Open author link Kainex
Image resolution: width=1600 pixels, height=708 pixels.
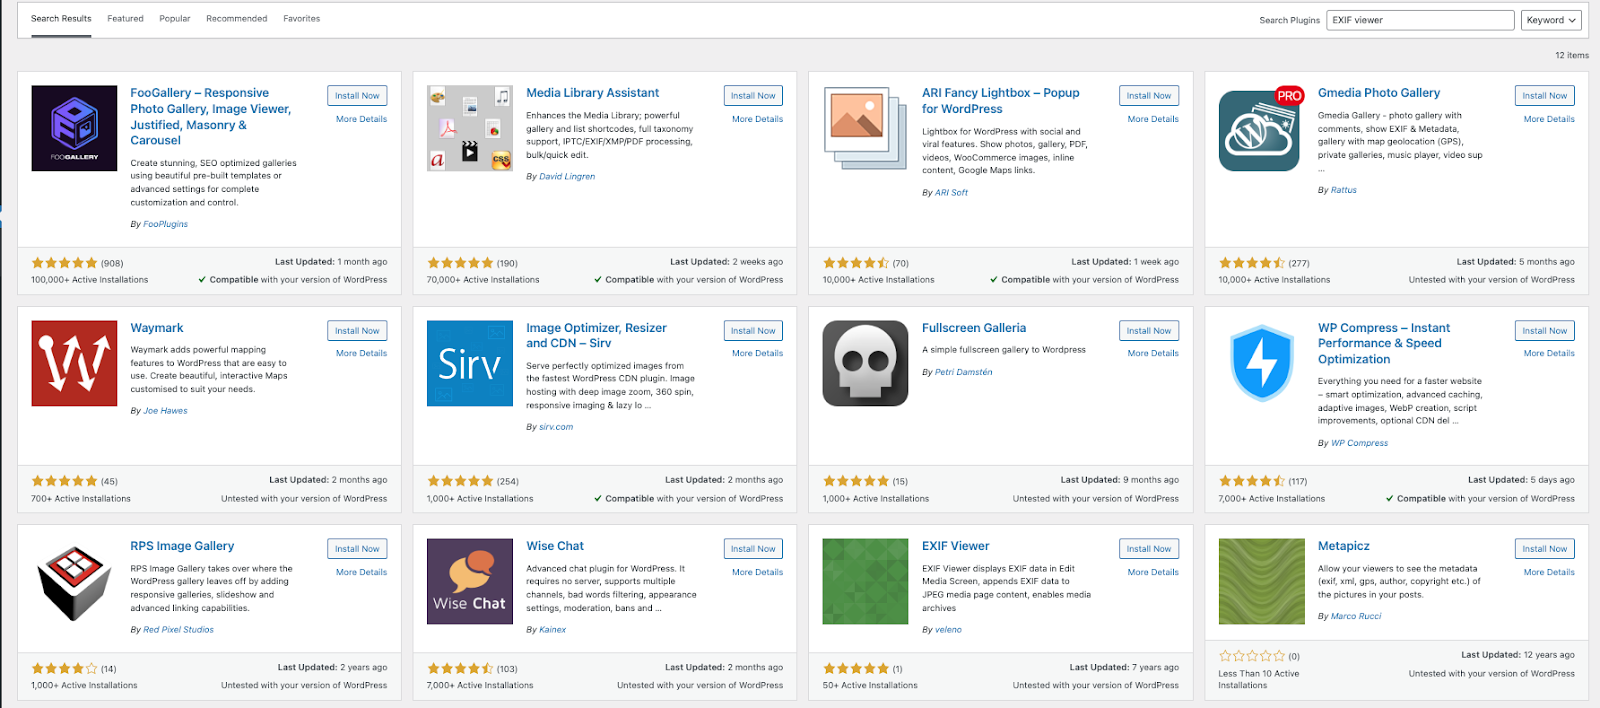pos(552,630)
